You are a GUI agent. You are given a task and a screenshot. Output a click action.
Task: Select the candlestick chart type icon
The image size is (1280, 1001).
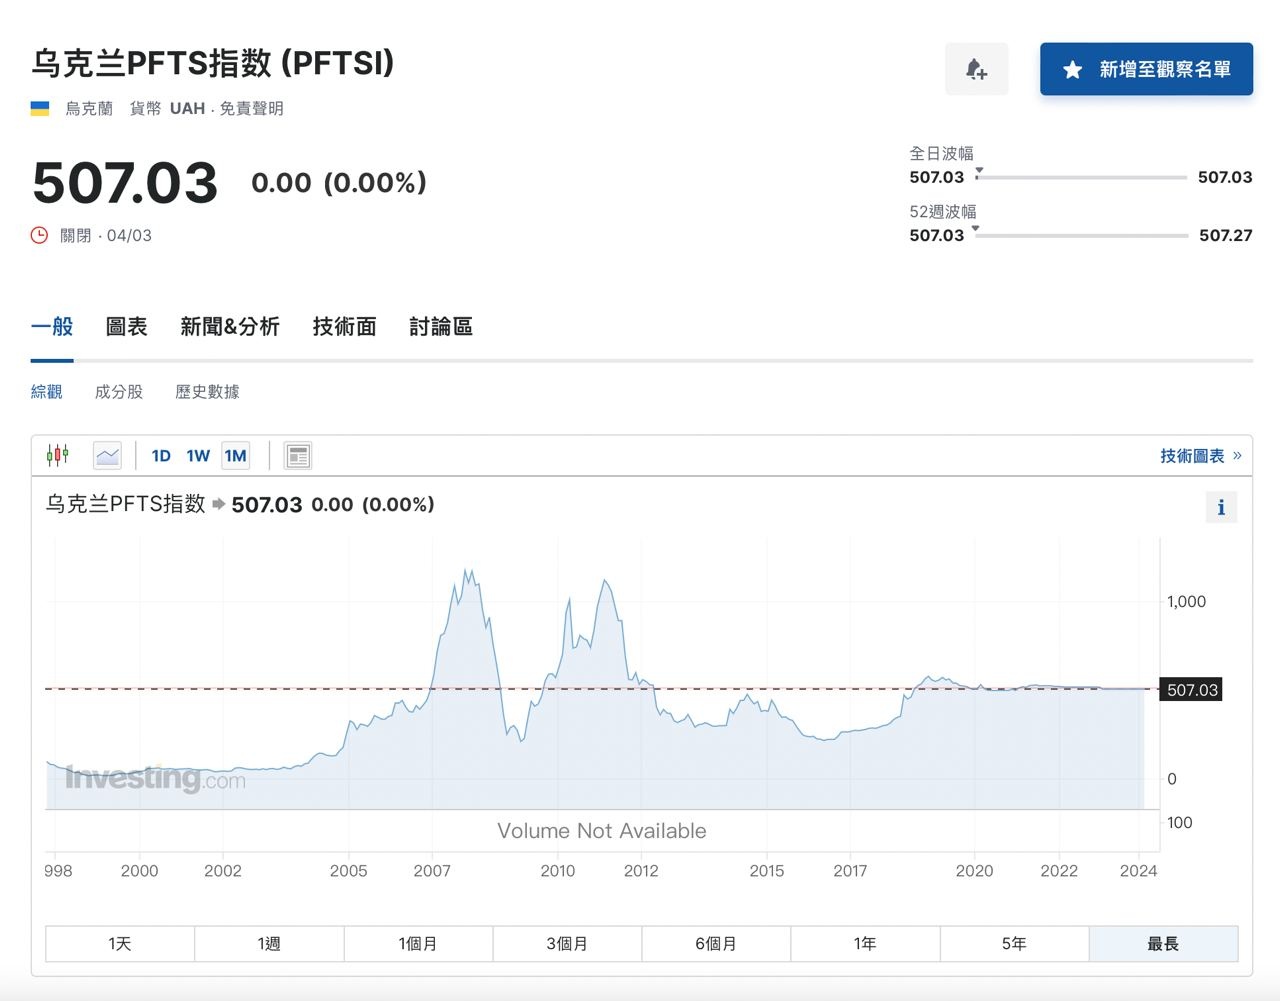coord(58,456)
